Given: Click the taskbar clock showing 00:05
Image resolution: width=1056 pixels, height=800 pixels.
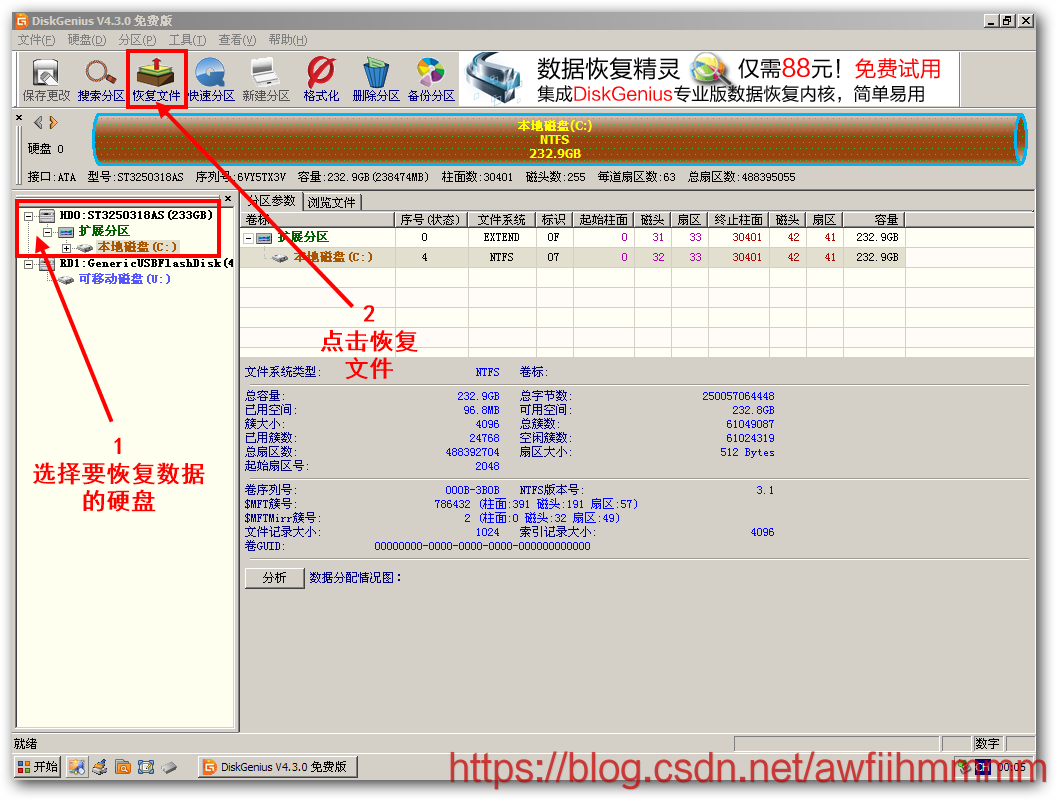Looking at the screenshot, I should (x=1012, y=767).
